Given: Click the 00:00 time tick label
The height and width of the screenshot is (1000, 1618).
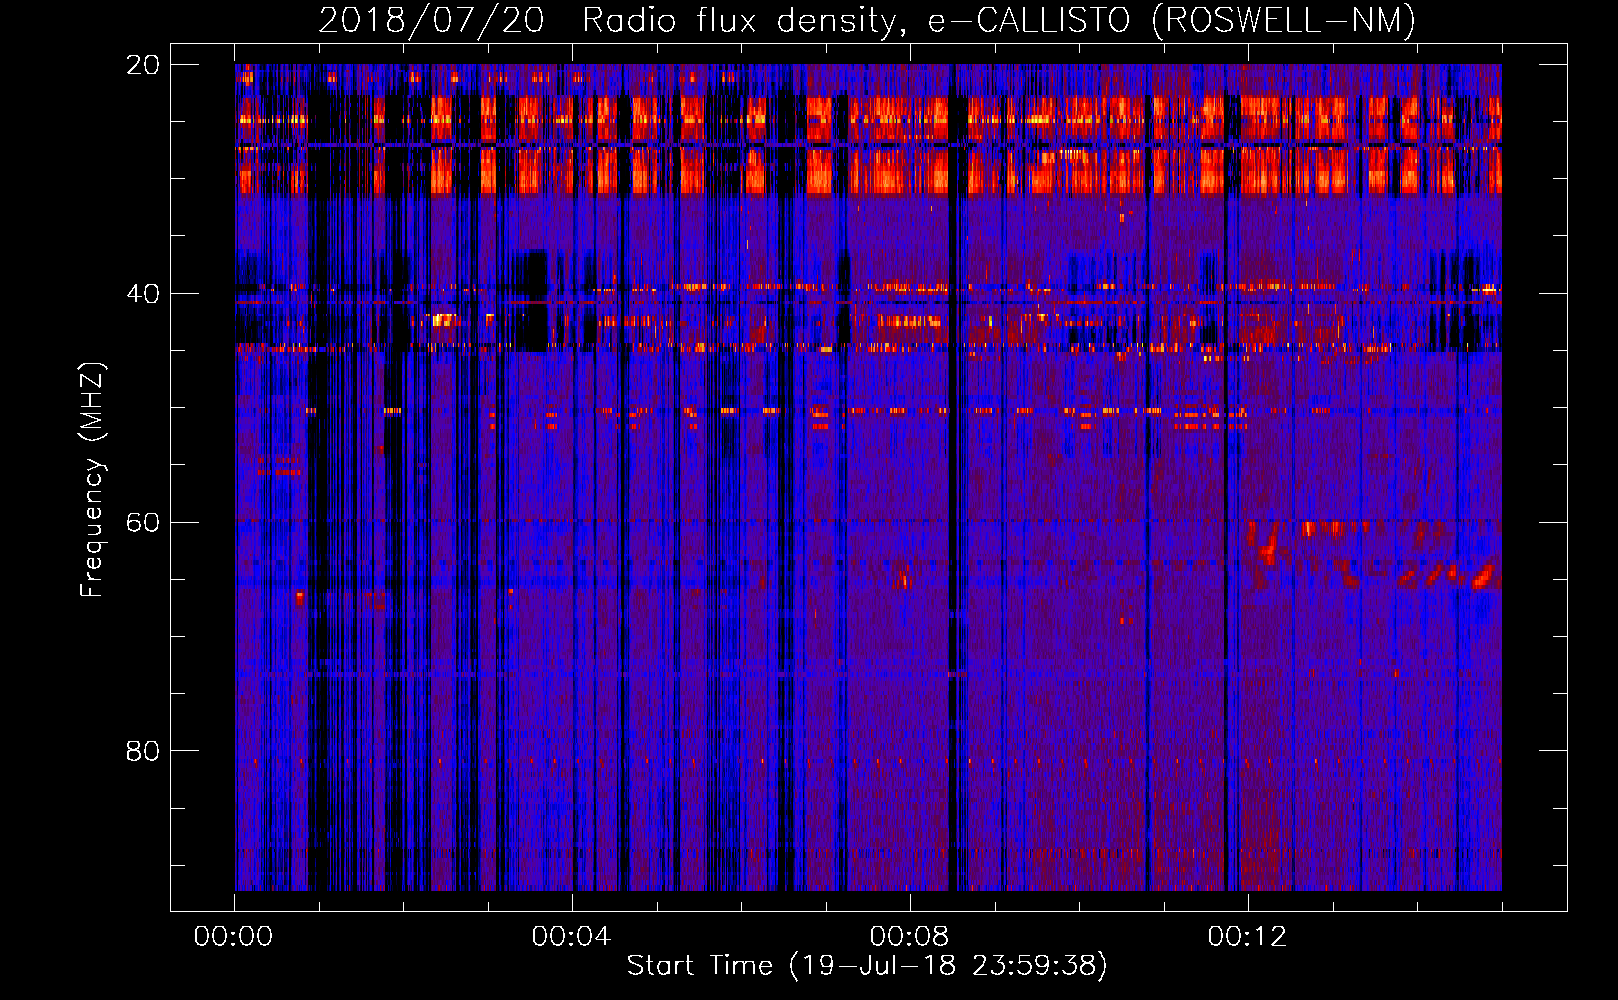Looking at the screenshot, I should 233,937.
